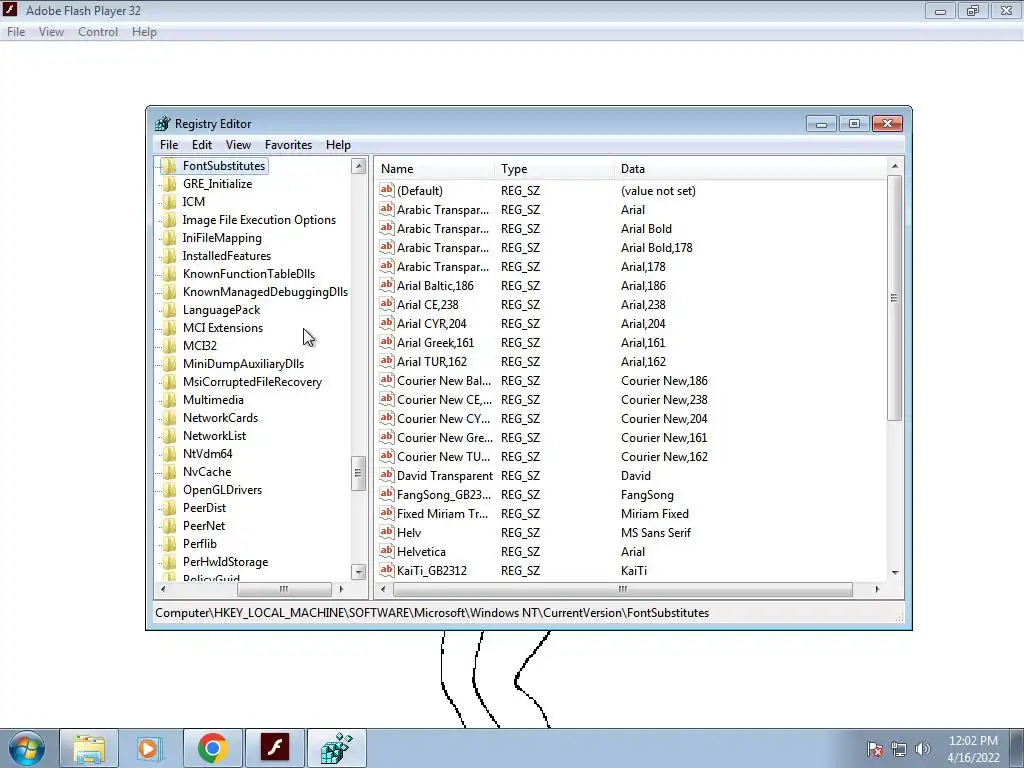Screen dimensions: 1024x768
Task: Click the folder icon next to Multimedia
Action: (169, 400)
